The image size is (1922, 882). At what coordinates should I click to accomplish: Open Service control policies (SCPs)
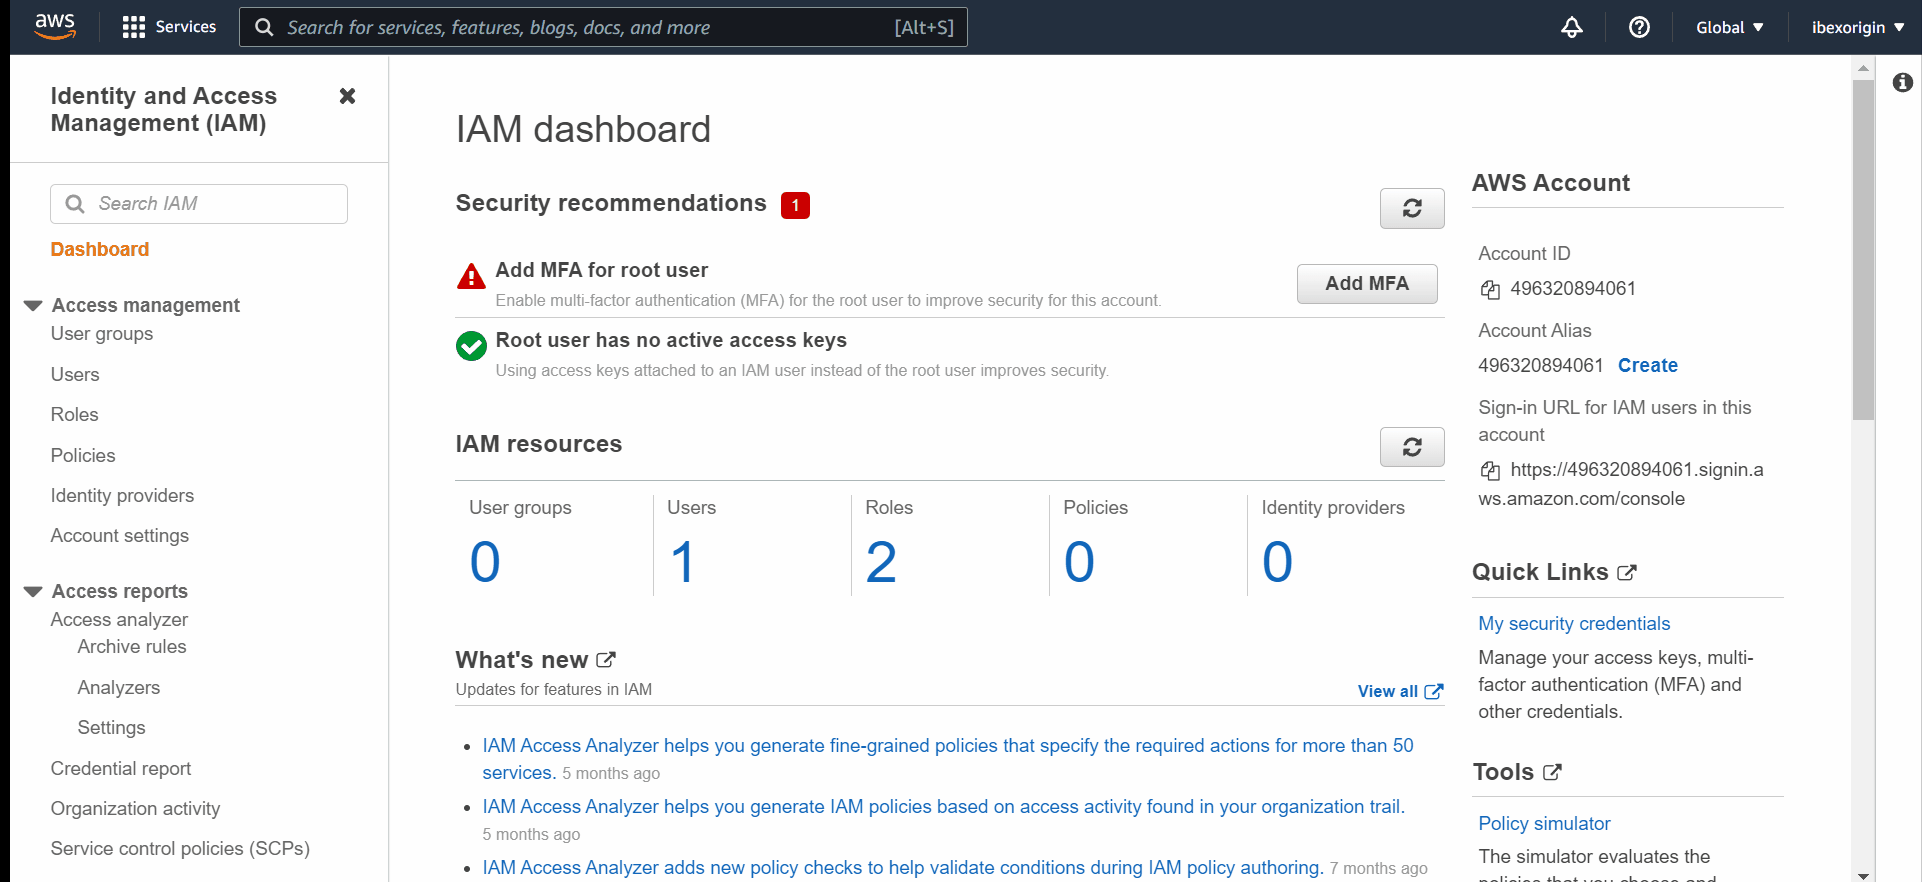pyautogui.click(x=180, y=848)
